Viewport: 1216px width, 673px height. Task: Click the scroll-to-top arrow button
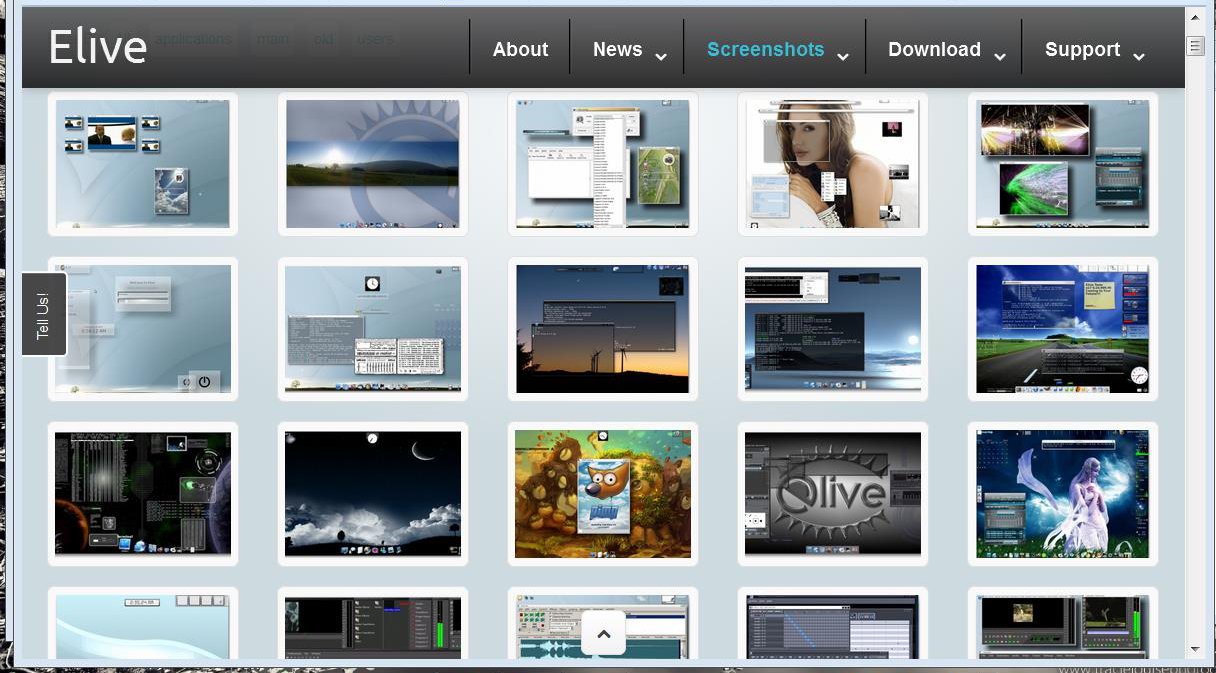tap(603, 633)
